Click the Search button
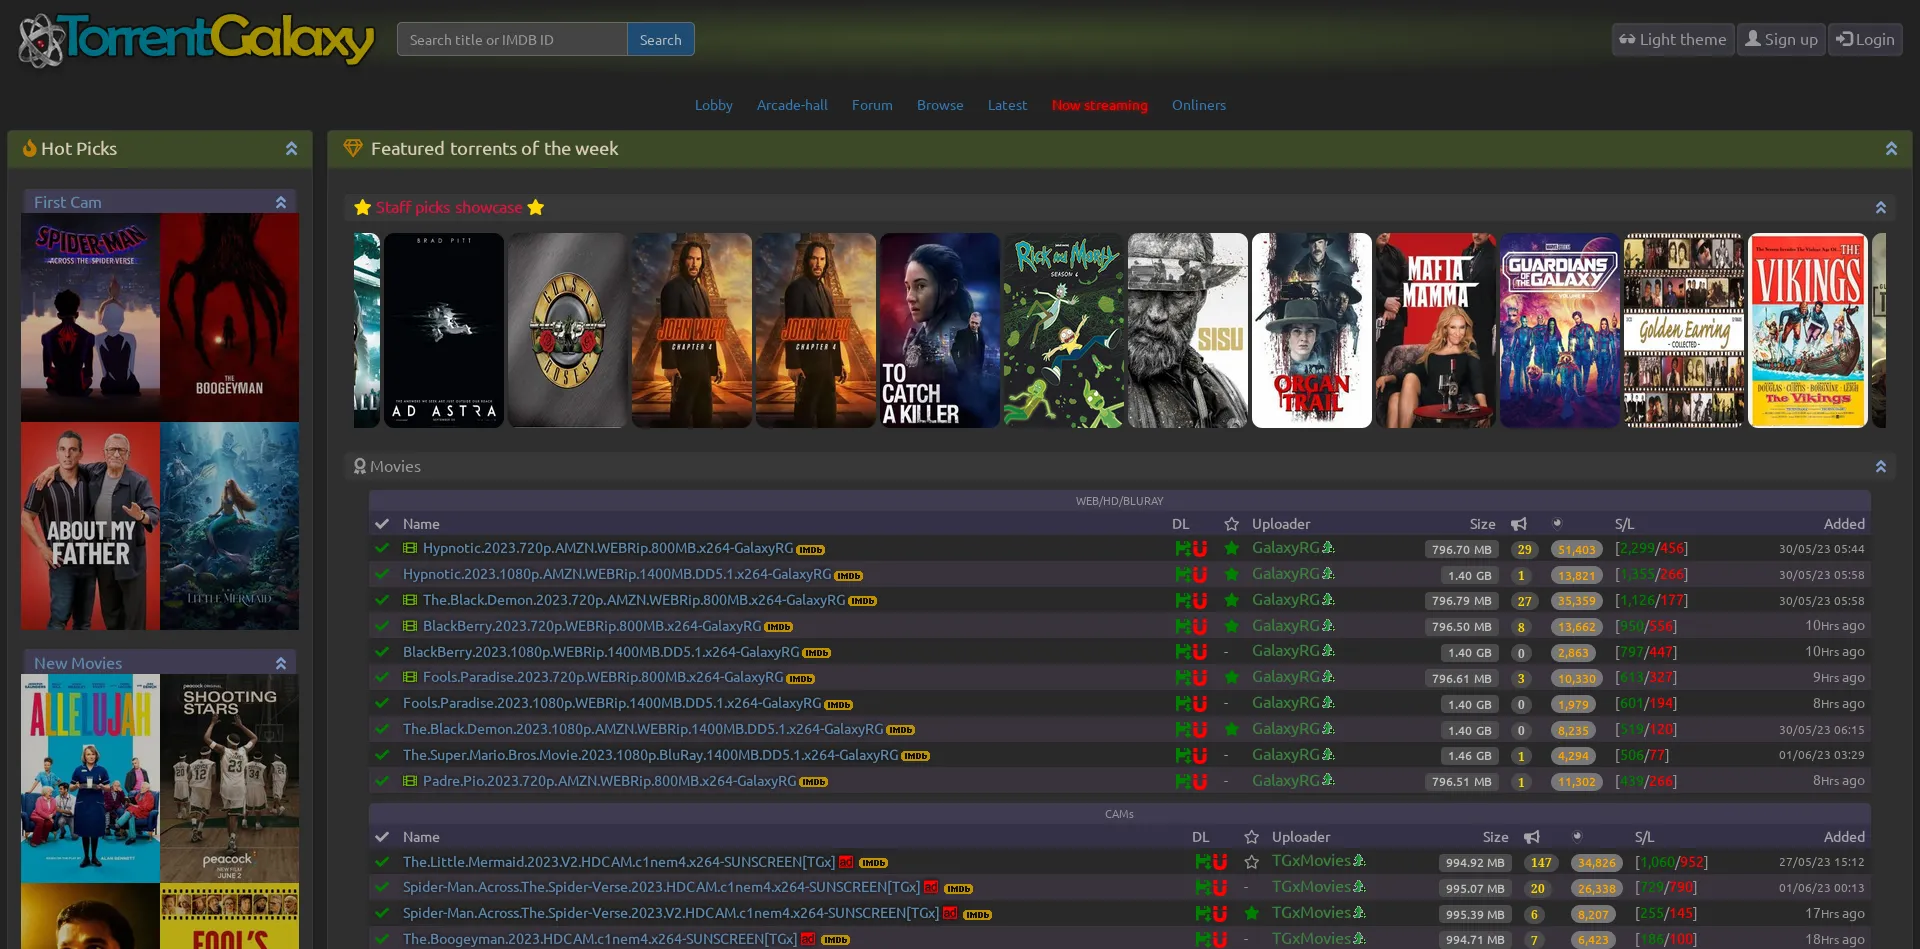Viewport: 1920px width, 949px height. [661, 39]
